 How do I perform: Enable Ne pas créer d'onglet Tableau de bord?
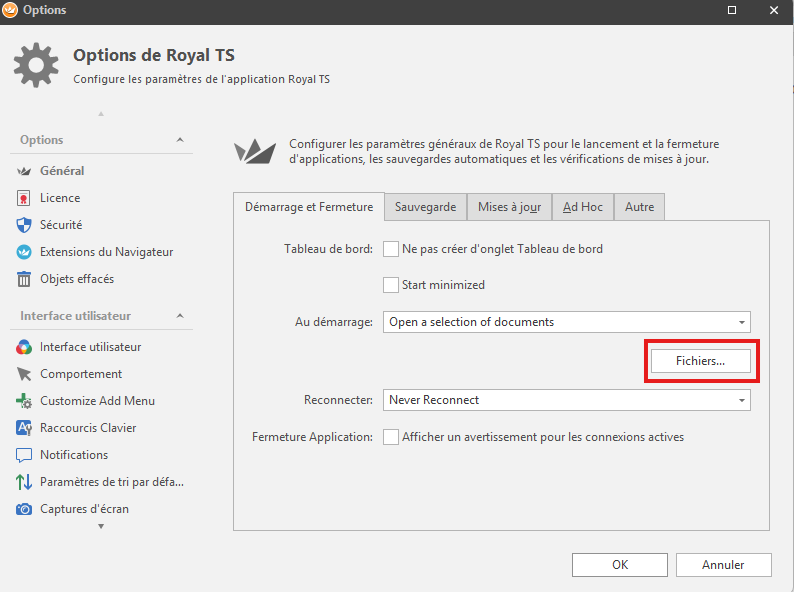tap(391, 249)
